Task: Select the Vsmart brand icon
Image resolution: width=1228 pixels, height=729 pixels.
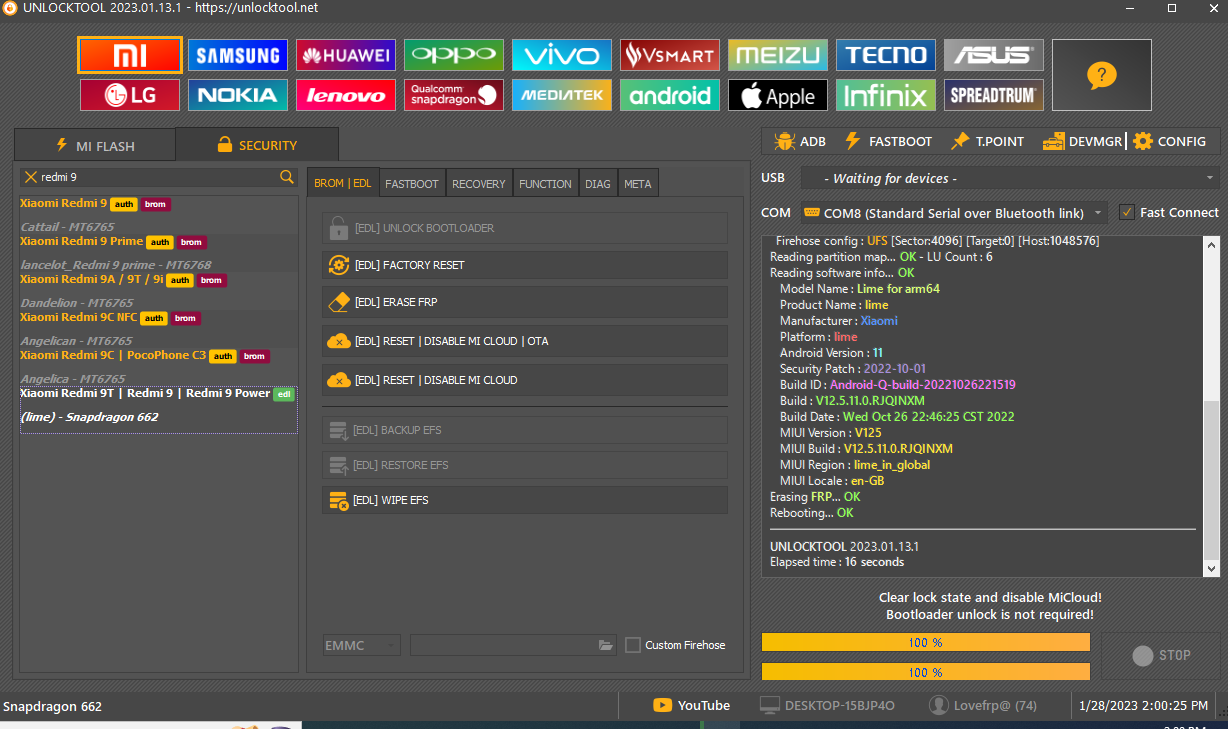Action: pos(670,55)
